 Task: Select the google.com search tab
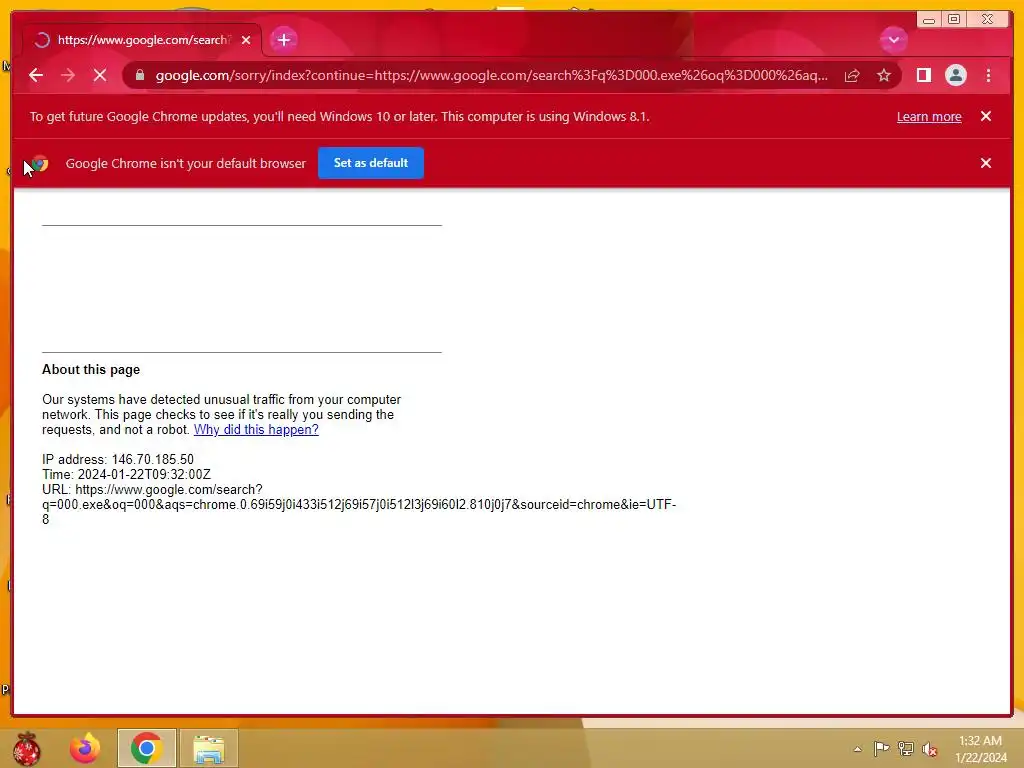click(142, 40)
